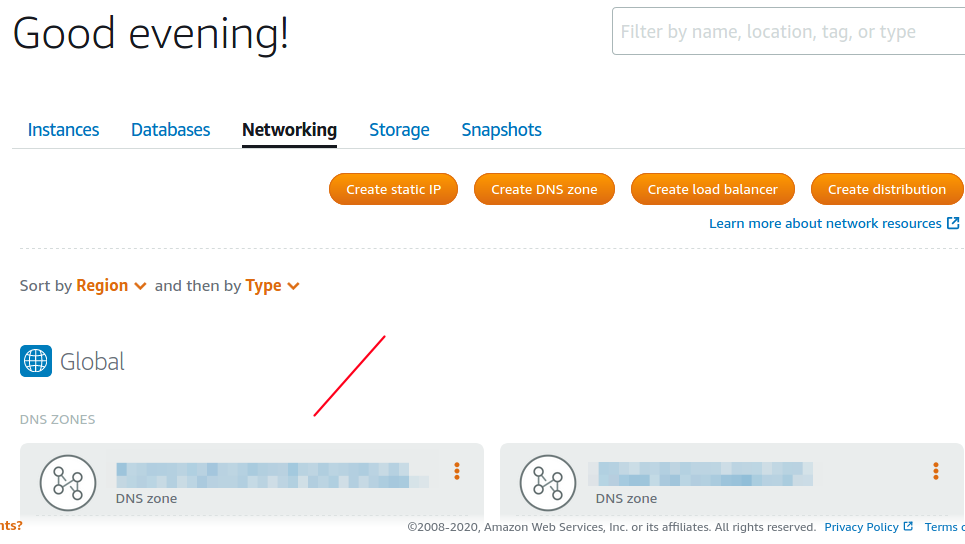Click the external link icon beside Learn more
This screenshot has width=965, height=544.
(953, 223)
